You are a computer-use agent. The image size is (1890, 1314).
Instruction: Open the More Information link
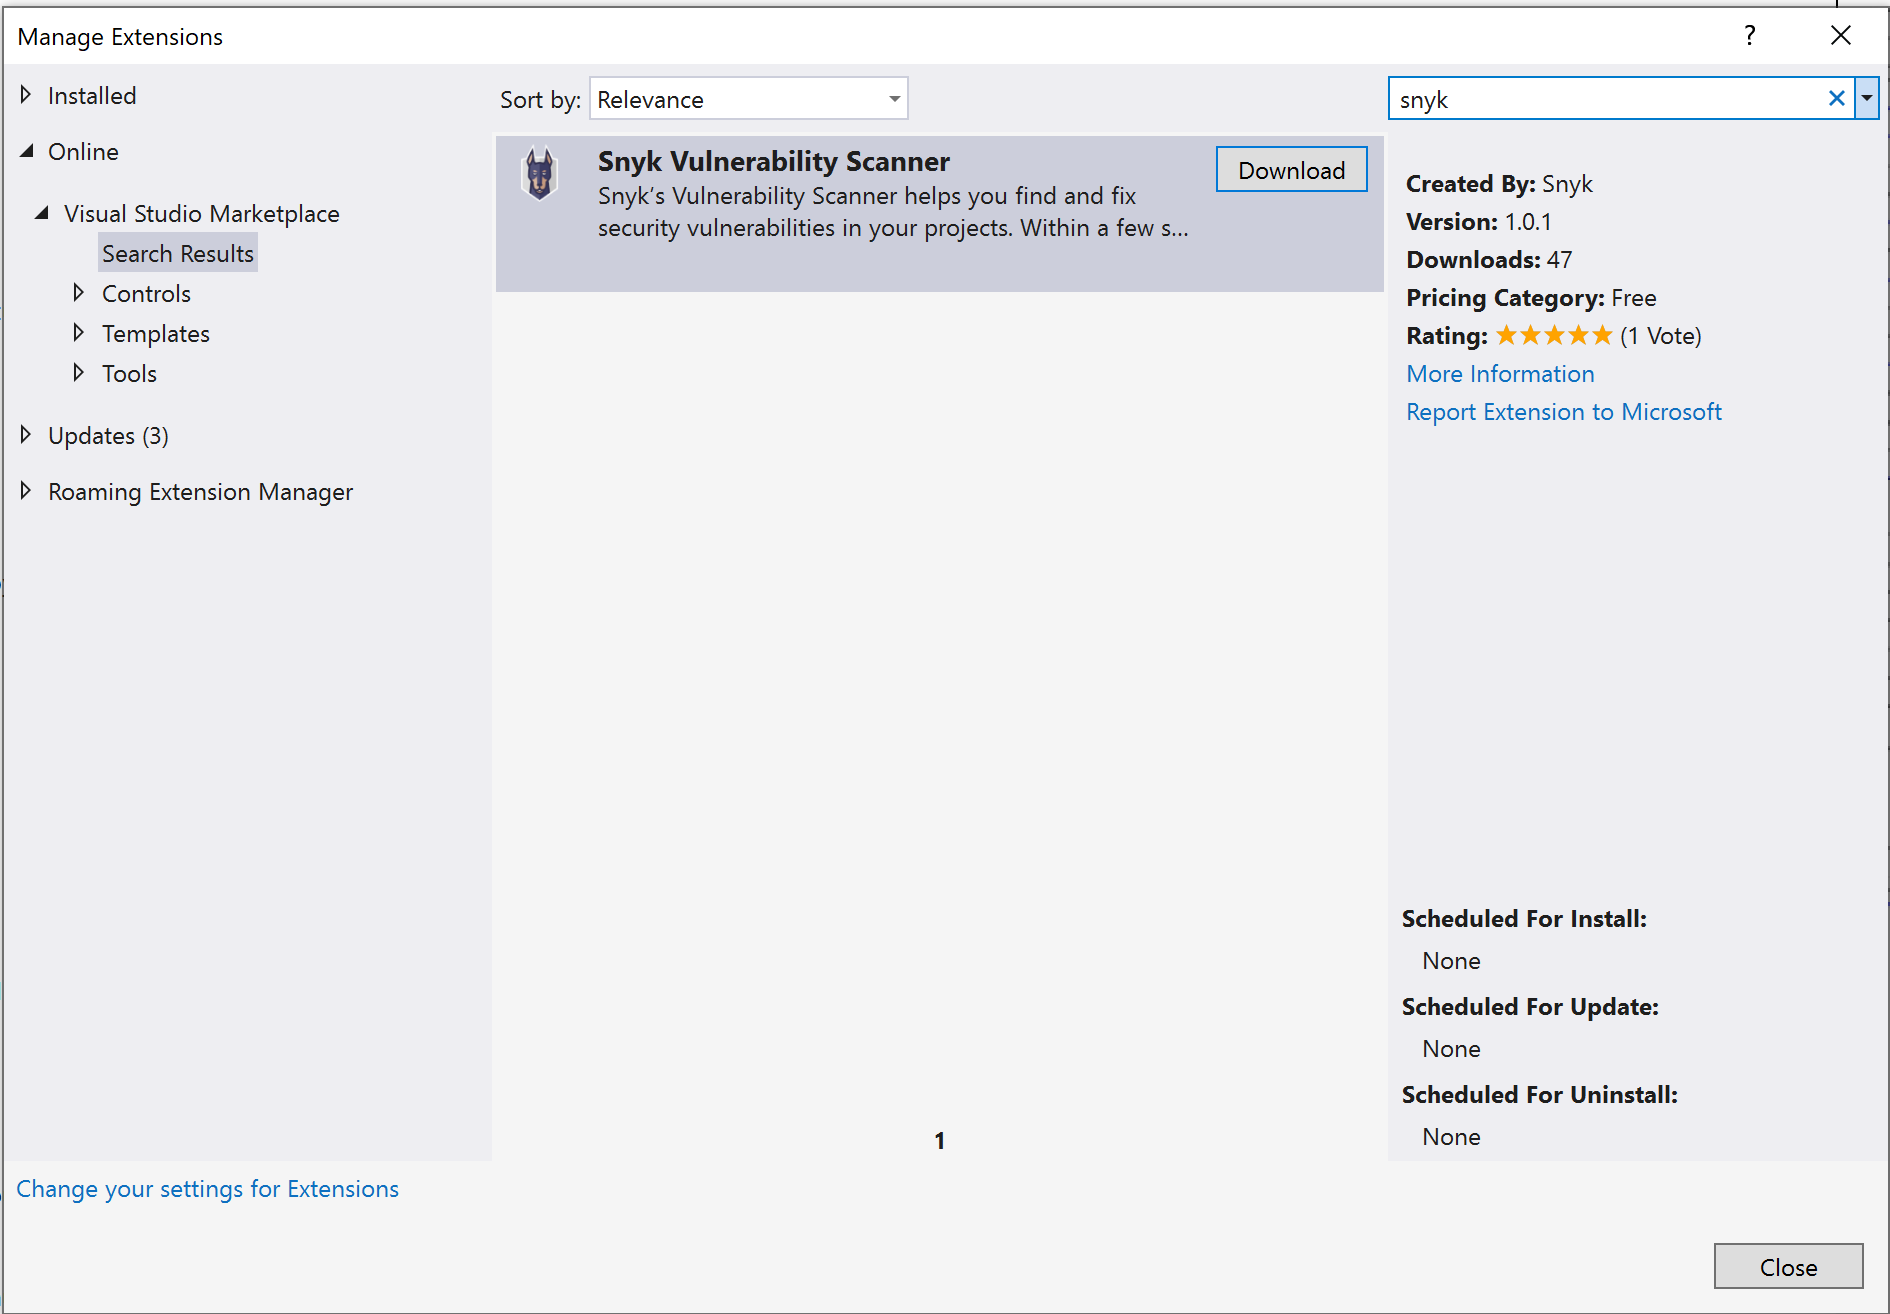1500,374
